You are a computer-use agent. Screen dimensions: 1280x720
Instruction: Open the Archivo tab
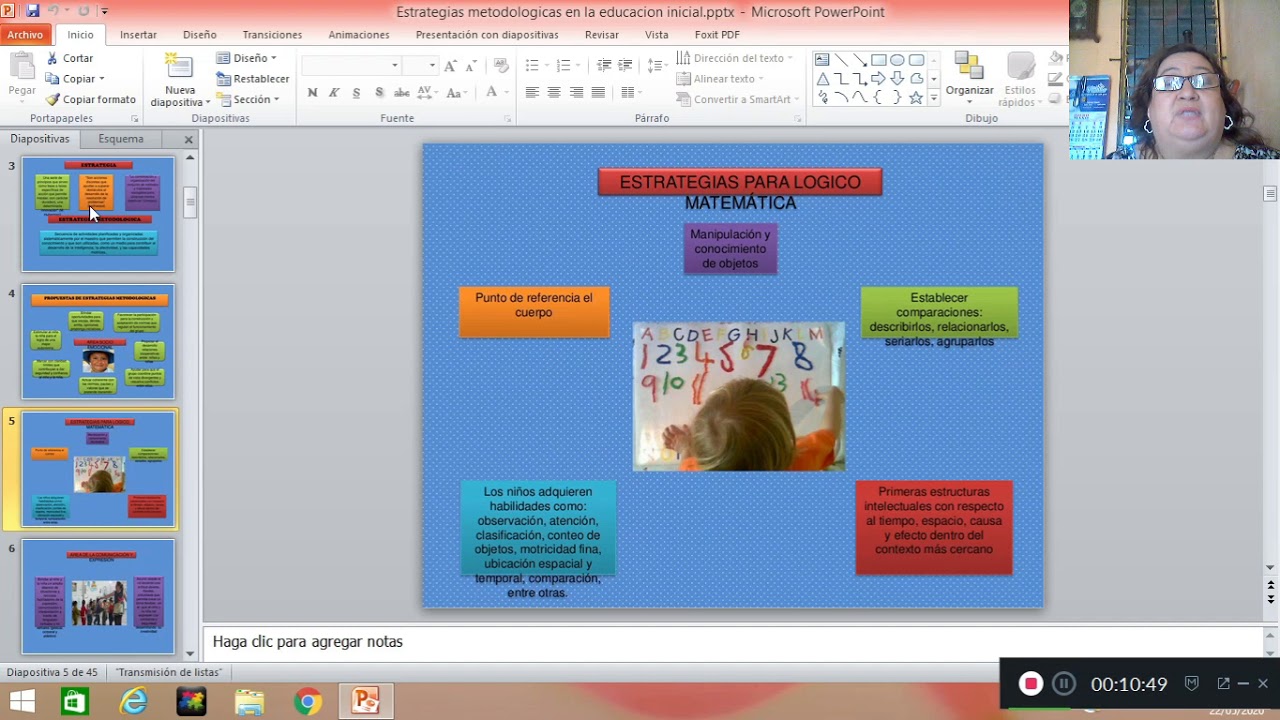tap(25, 34)
